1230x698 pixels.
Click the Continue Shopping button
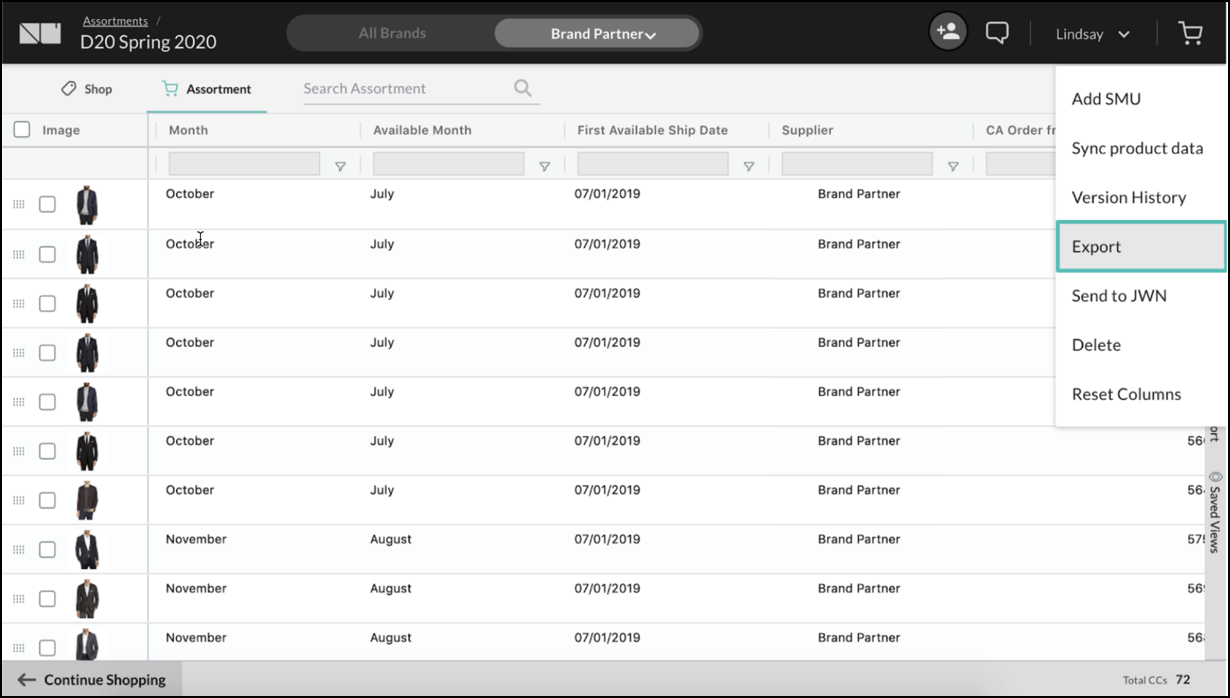[x=92, y=680]
